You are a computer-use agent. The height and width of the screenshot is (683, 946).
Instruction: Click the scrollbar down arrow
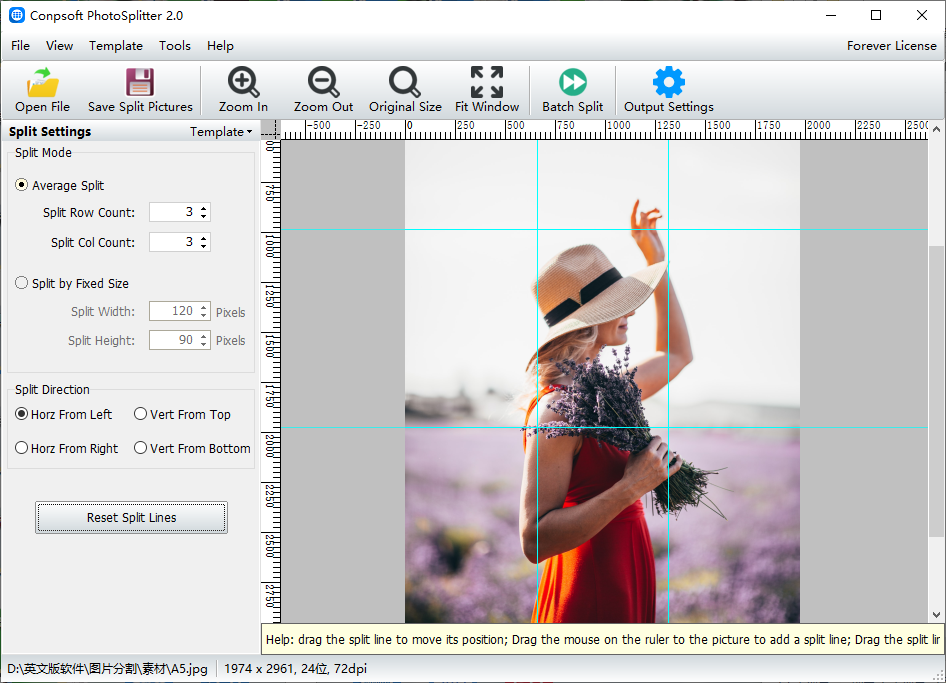pos(936,615)
